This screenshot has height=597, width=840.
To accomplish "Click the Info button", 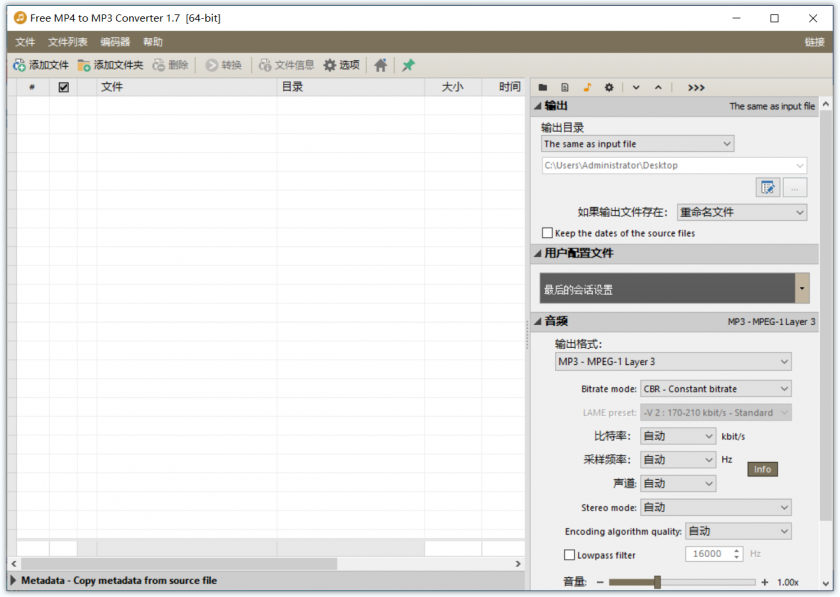I will [762, 469].
